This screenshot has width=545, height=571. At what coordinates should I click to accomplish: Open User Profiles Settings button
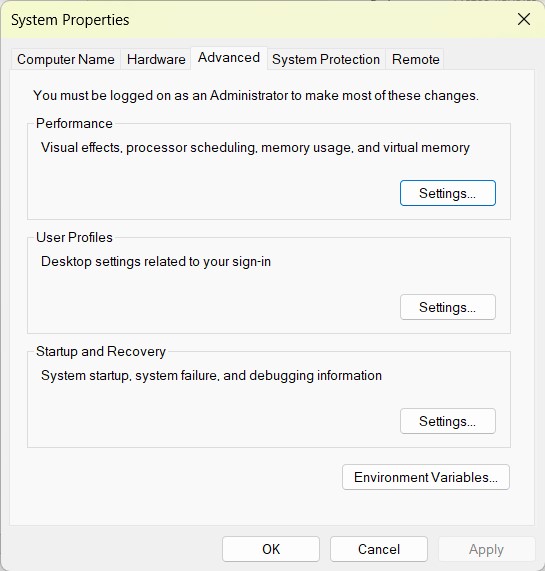coord(448,307)
